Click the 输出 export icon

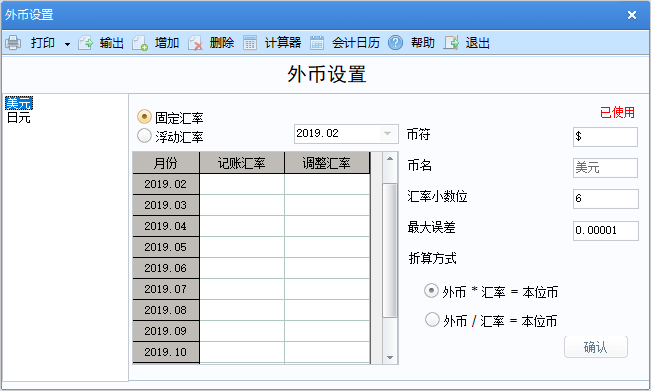tap(86, 43)
